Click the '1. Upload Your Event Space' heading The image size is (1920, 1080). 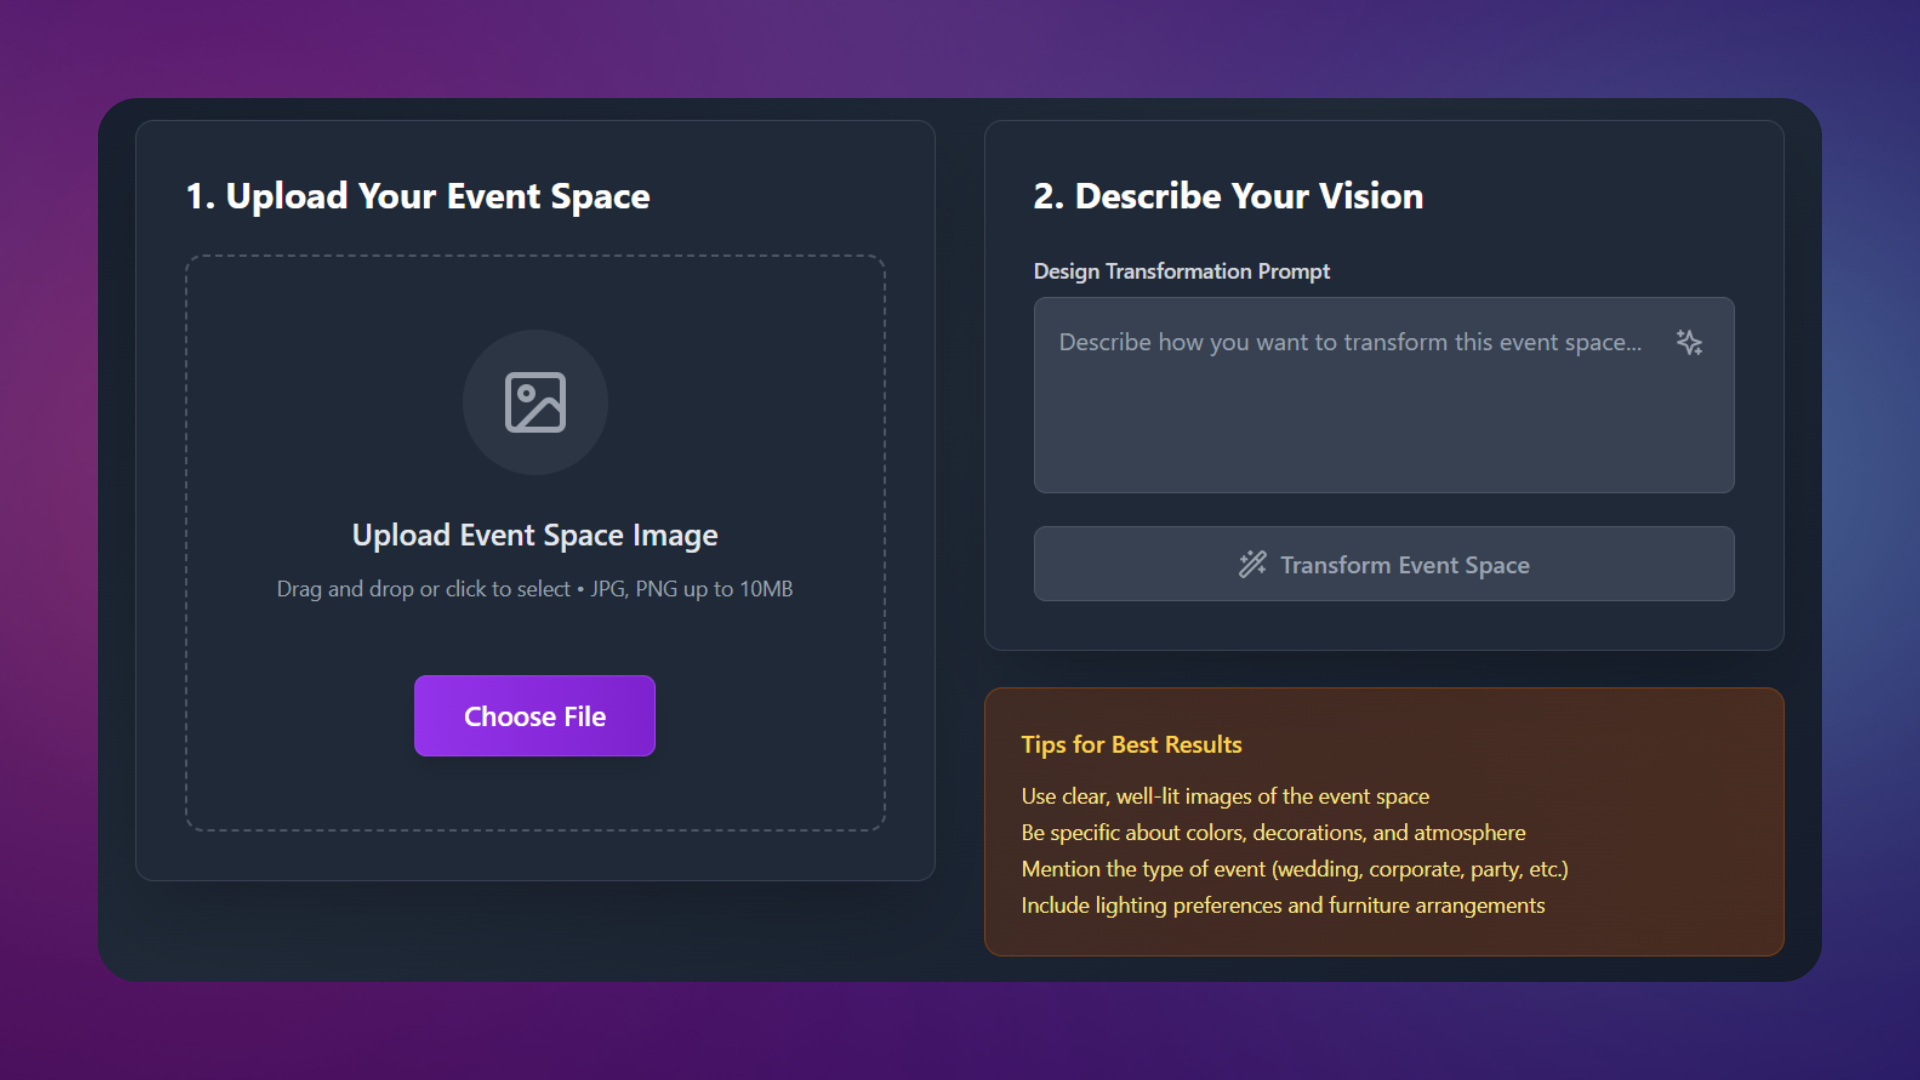click(418, 196)
